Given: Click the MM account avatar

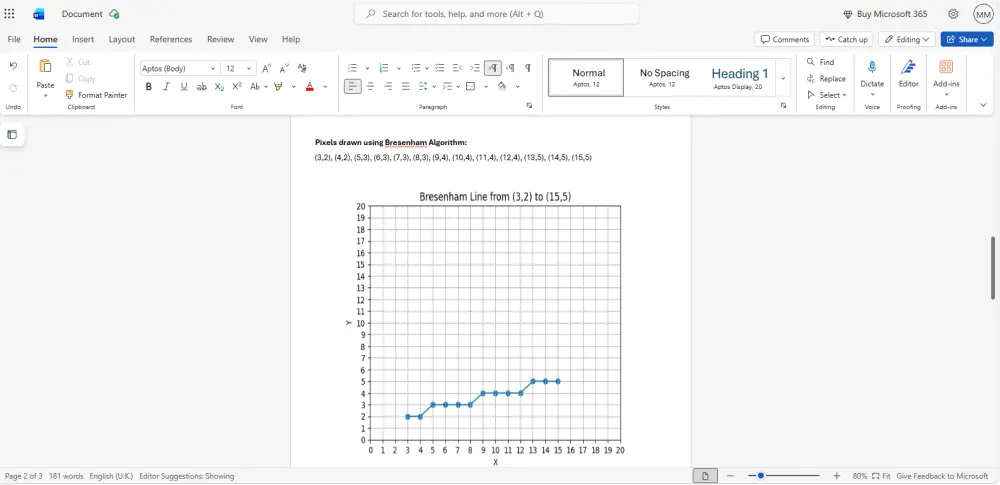Looking at the screenshot, I should 983,14.
